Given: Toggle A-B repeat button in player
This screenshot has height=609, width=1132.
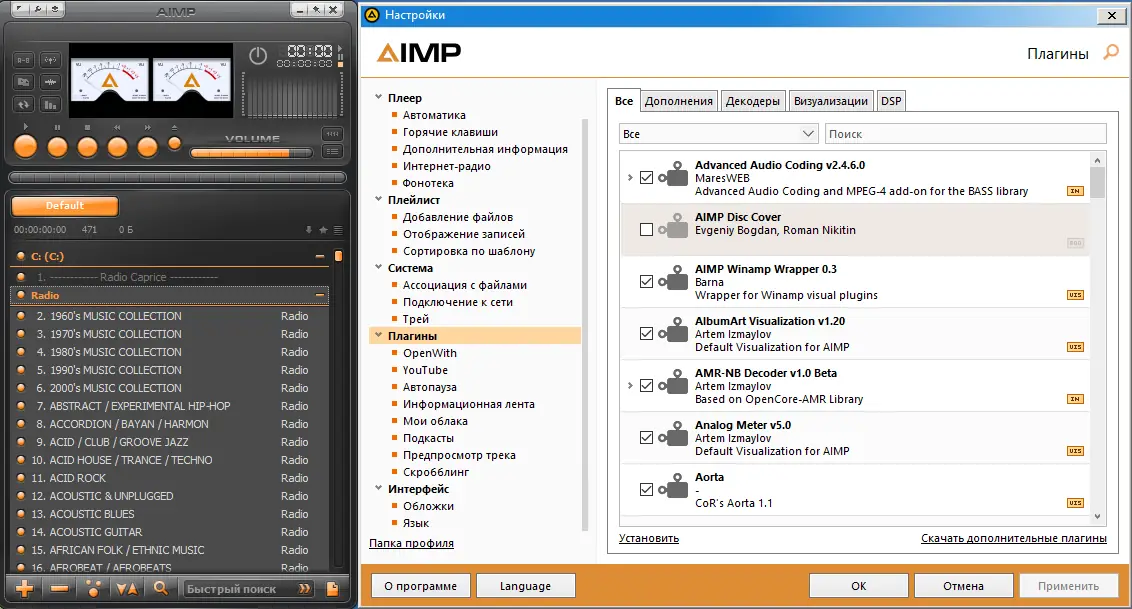Looking at the screenshot, I should 24,61.
